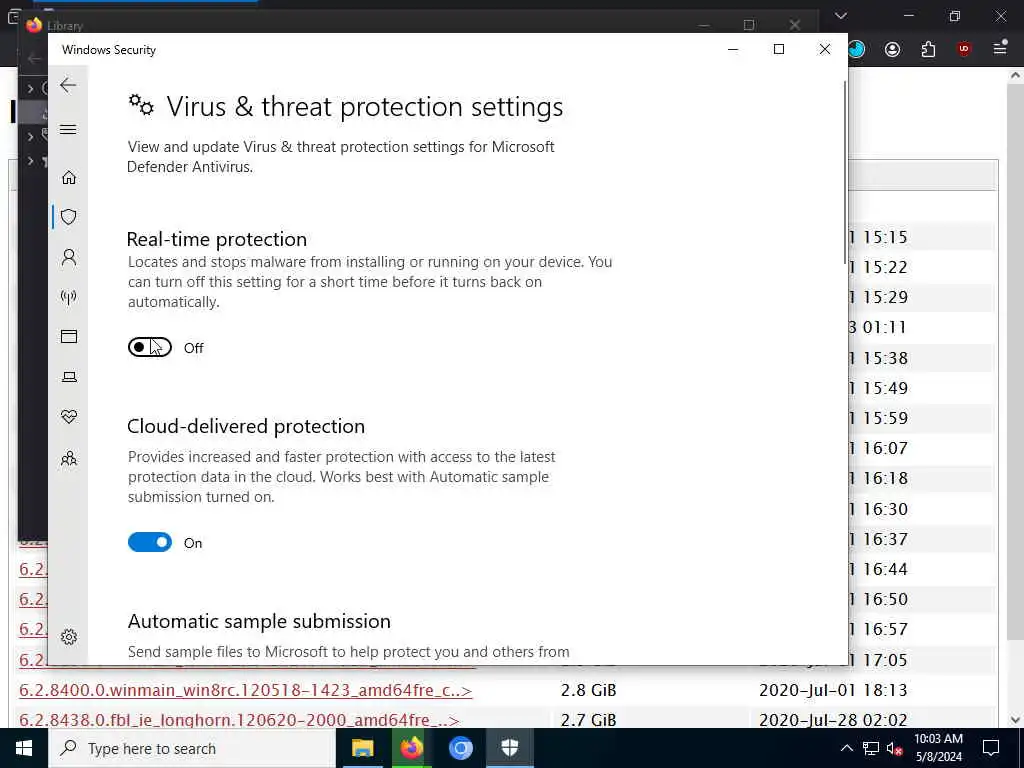Maximize the Windows Security window

pos(778,49)
